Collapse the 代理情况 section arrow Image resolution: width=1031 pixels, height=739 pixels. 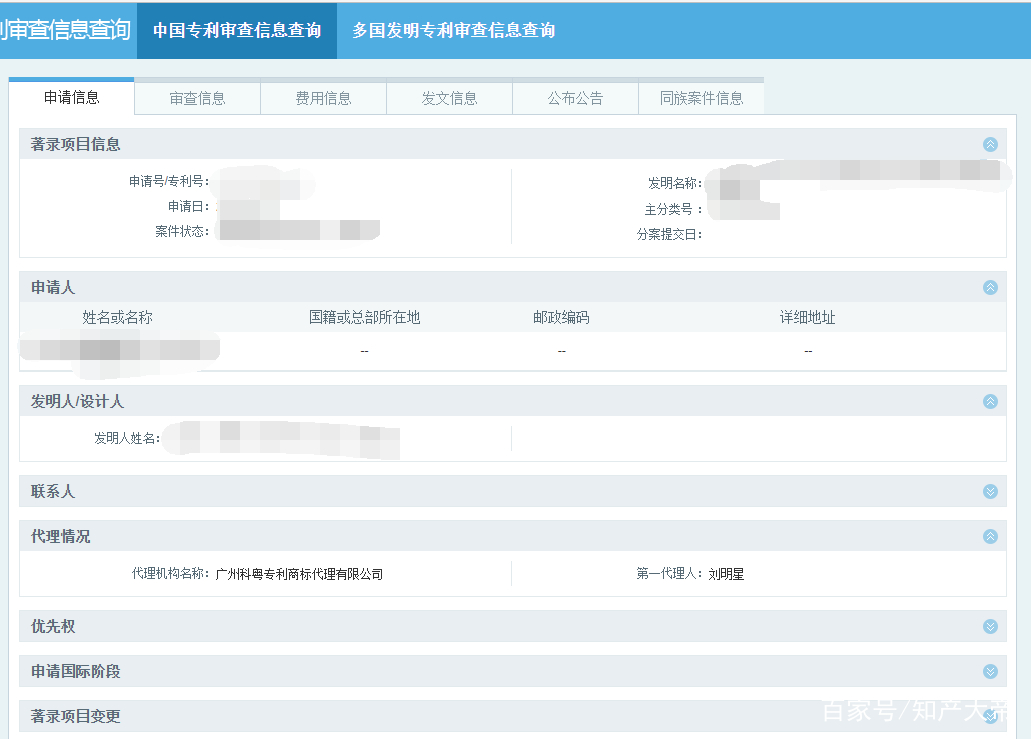[x=990, y=536]
